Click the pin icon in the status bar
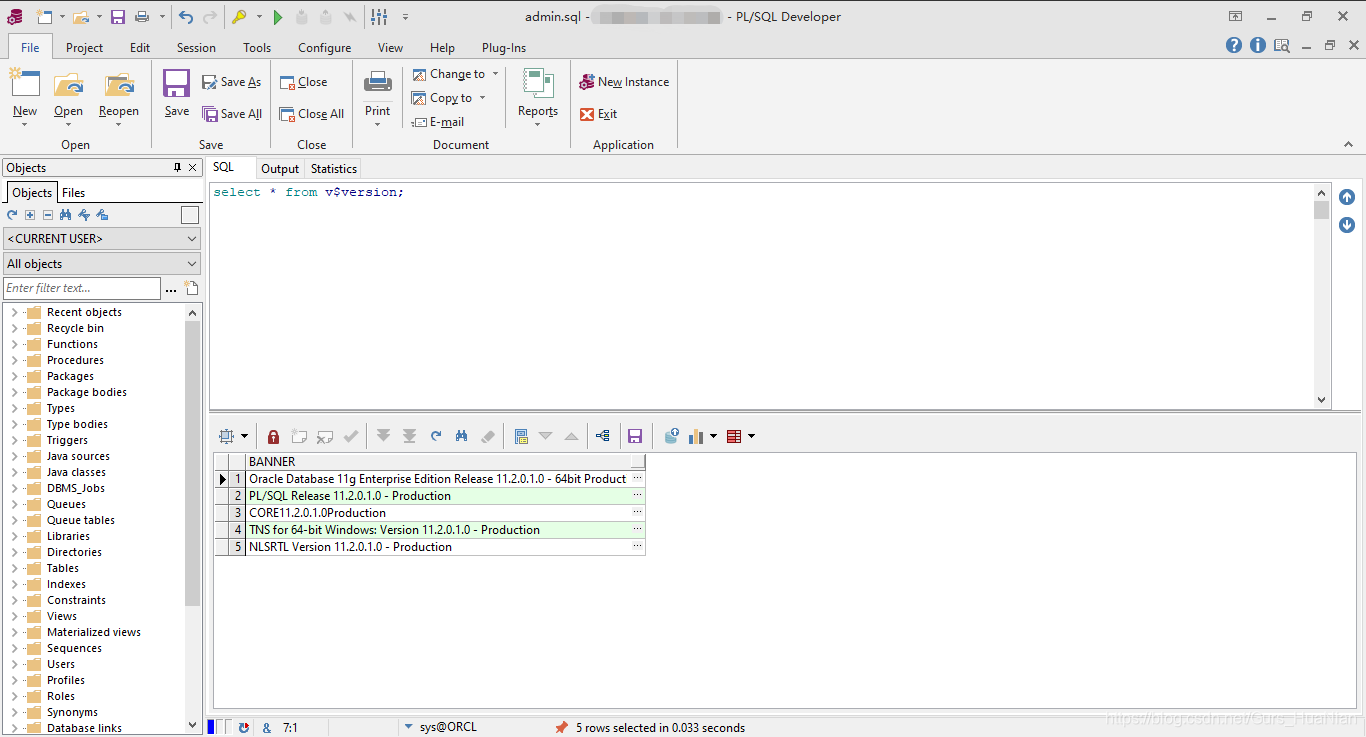 (562, 728)
